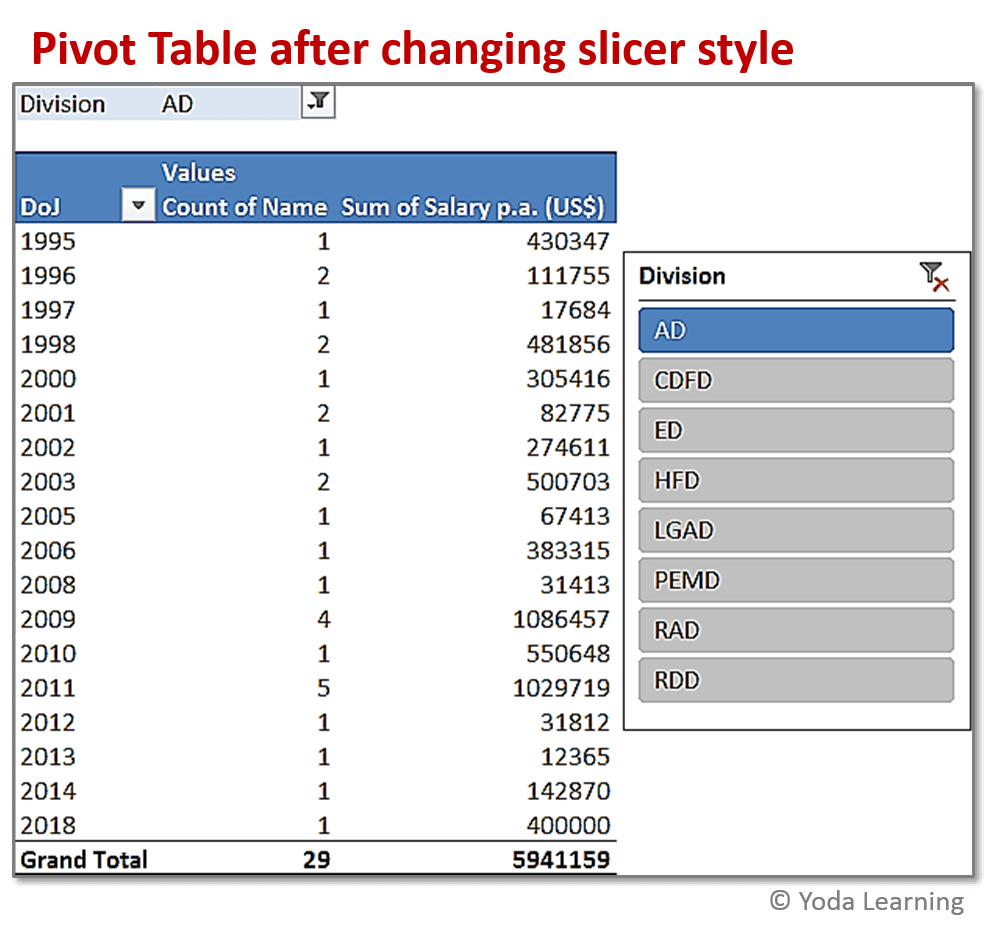Click the salary value 31413
Viewport: 988px width, 936px height.
[x=575, y=585]
